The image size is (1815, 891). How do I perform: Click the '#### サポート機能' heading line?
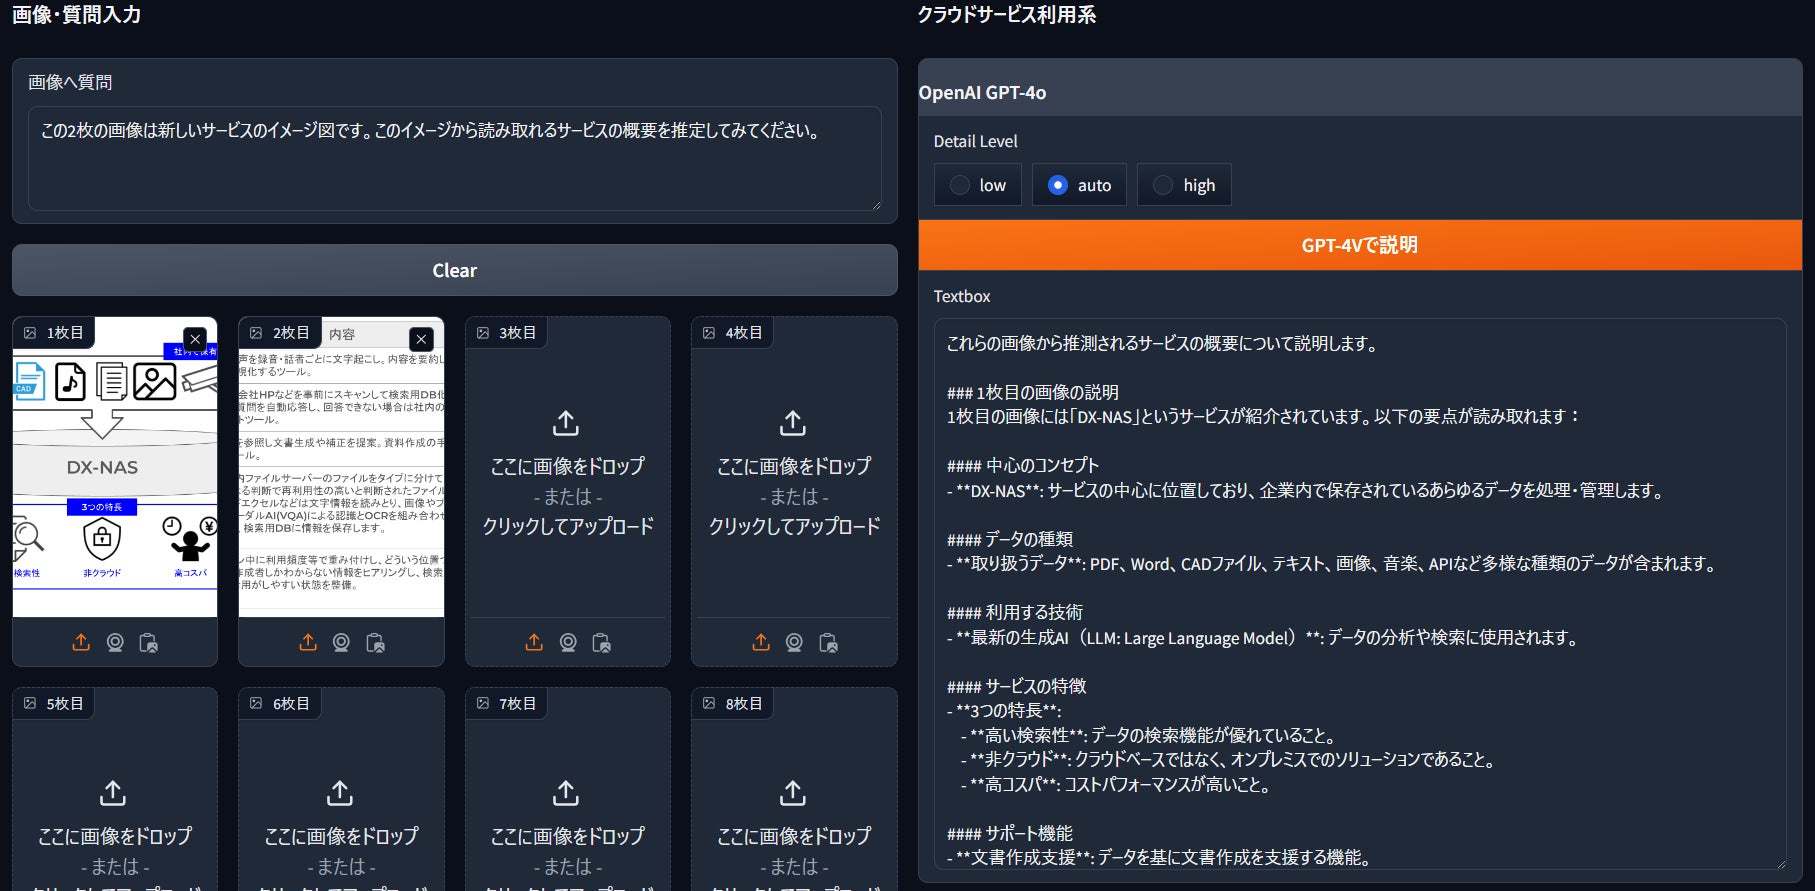[x=1010, y=833]
